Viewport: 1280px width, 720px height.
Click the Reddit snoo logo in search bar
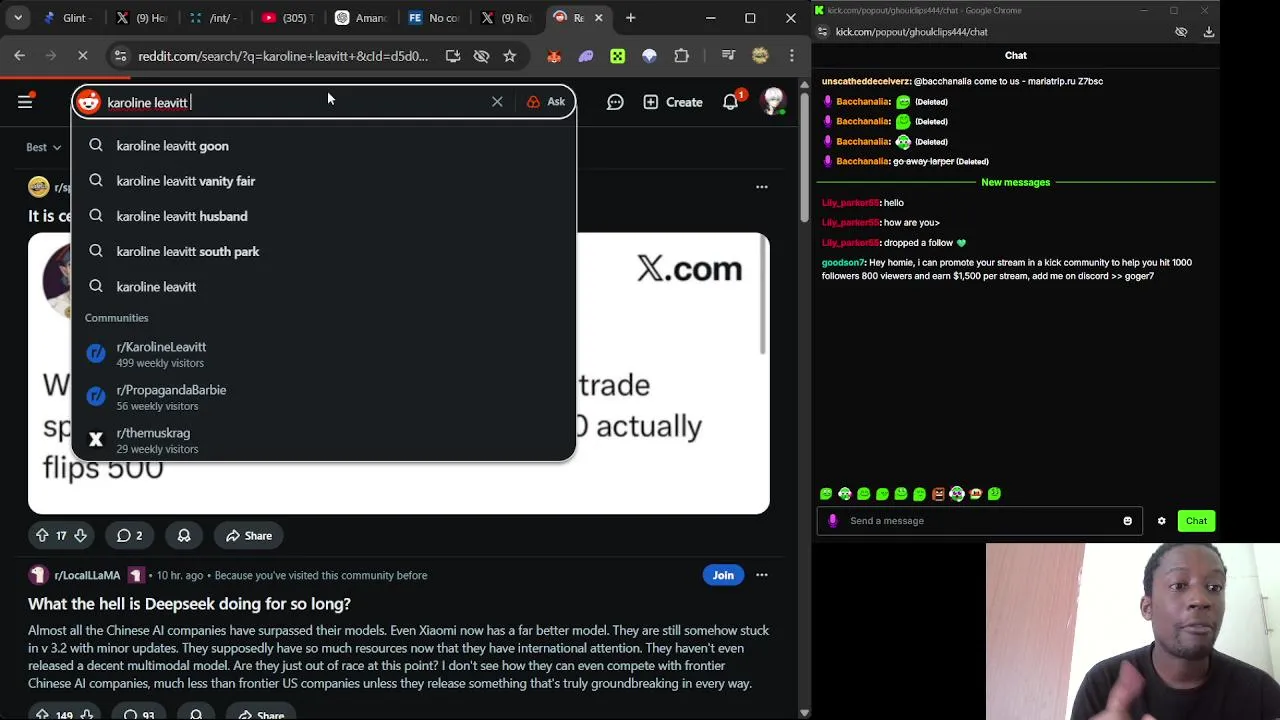[89, 102]
